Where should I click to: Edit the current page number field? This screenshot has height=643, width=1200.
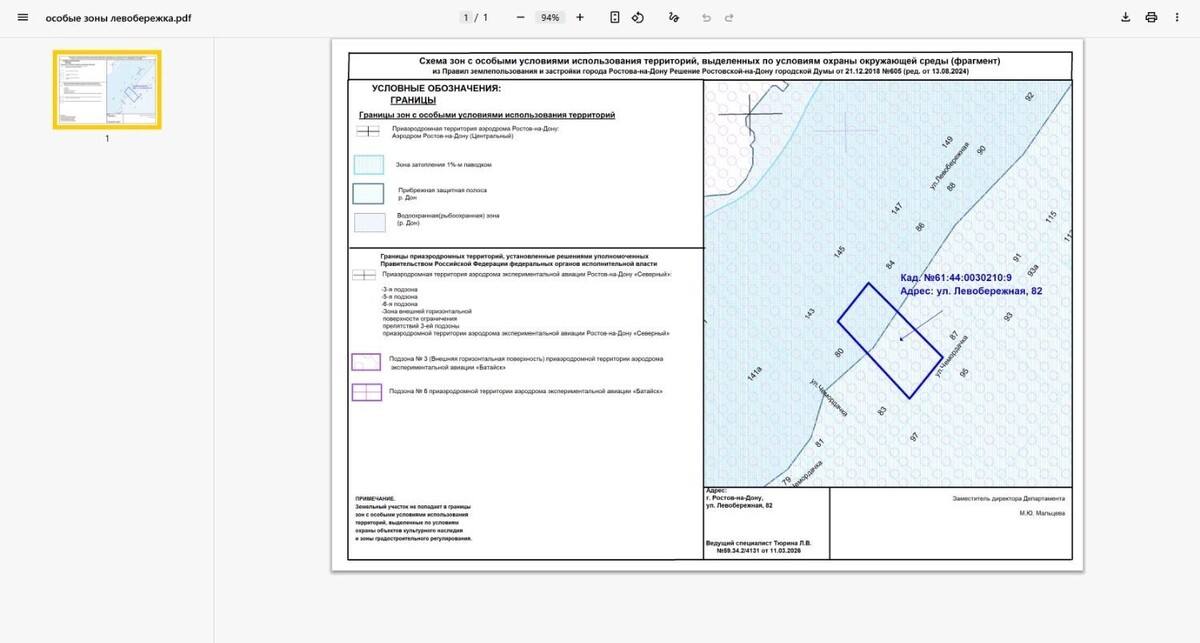465,18
